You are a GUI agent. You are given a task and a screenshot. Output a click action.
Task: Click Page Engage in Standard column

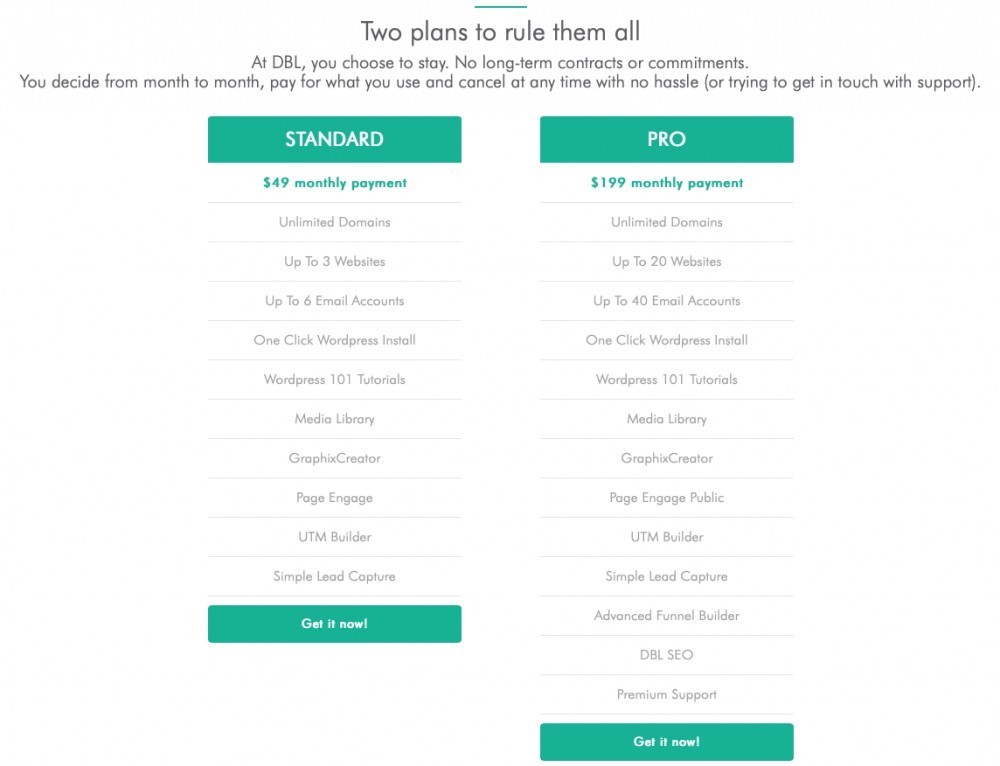[334, 497]
